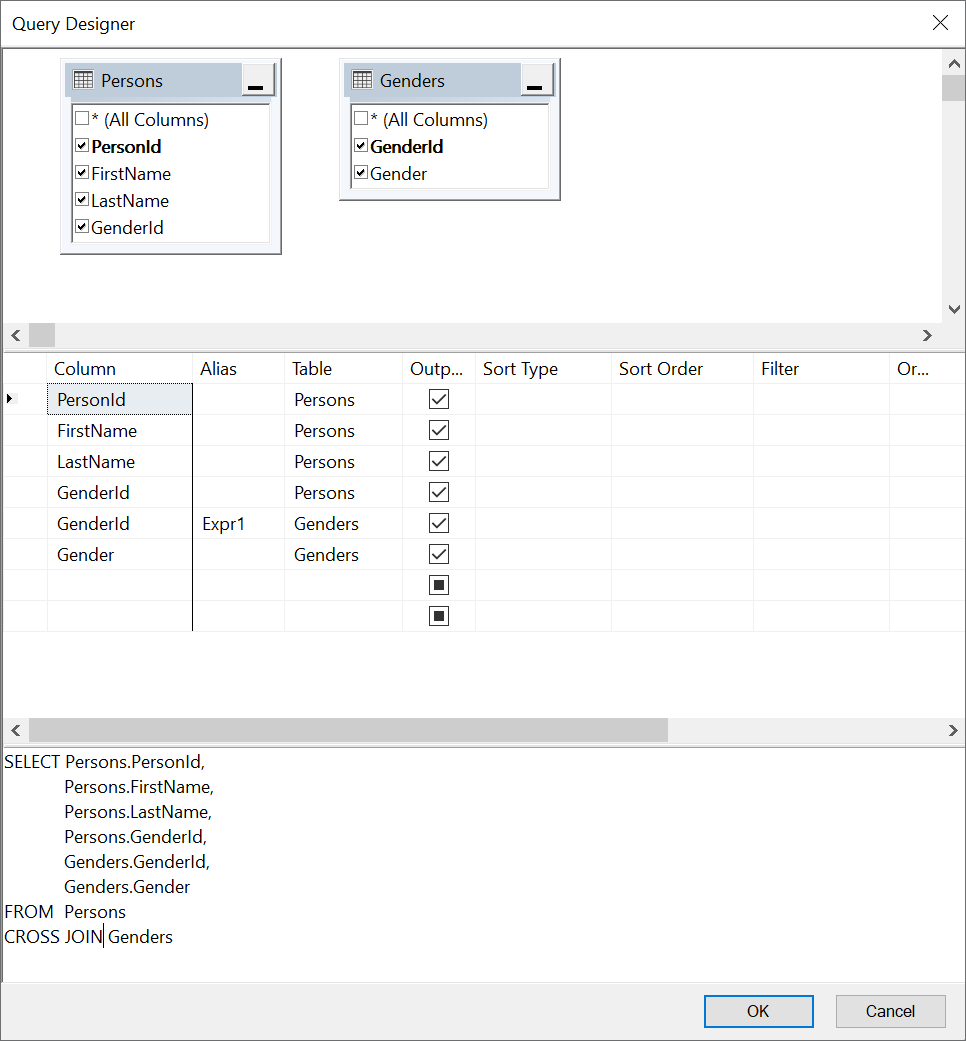966x1041 pixels.
Task: Click up arrow on diagram vertical scrollbar
Action: pos(954,64)
